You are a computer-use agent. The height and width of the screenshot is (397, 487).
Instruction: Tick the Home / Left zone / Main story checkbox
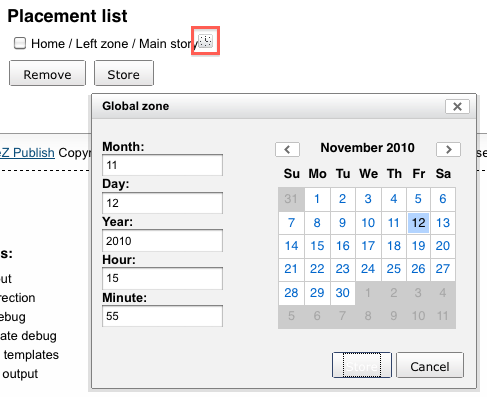click(20, 43)
